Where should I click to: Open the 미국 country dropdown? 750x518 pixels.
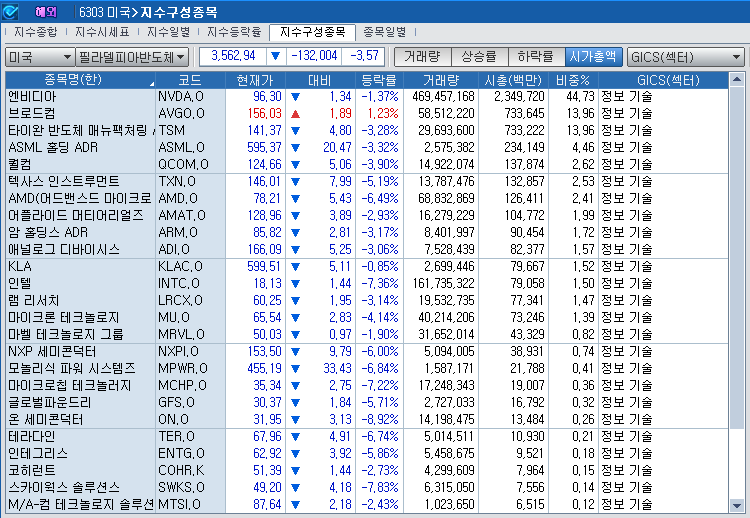40,57
